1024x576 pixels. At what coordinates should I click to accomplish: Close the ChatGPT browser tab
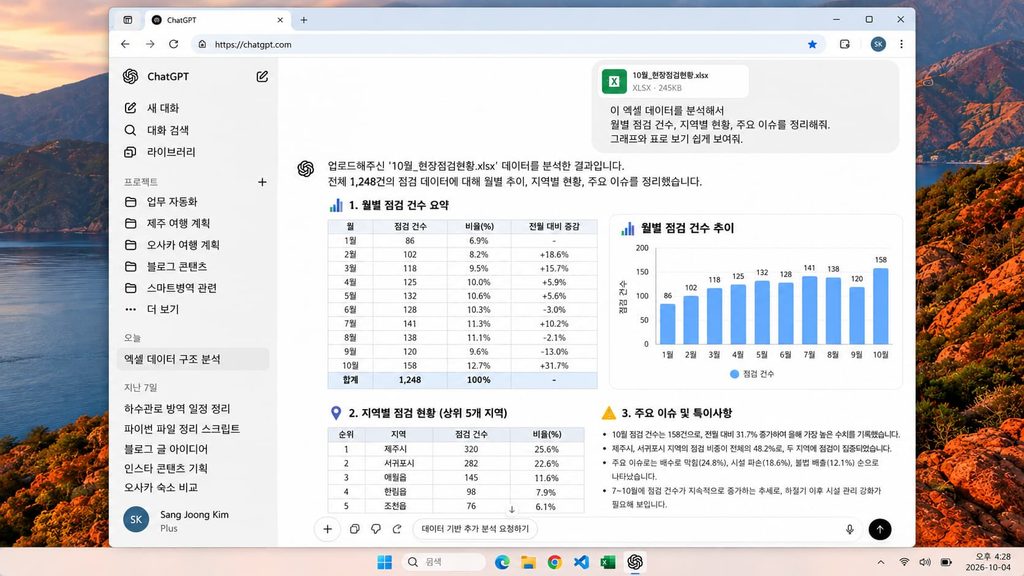point(280,20)
